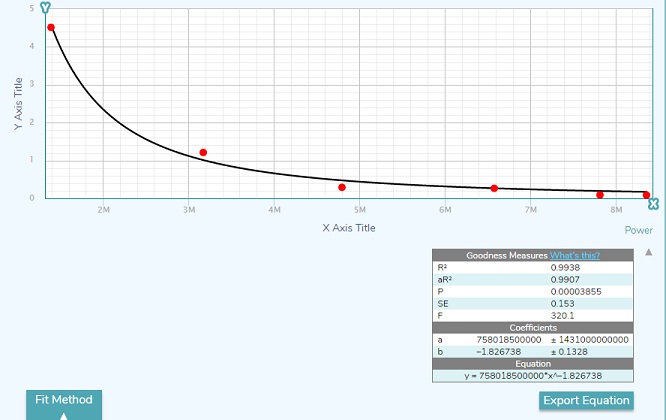Click the R² value 0.9938
This screenshot has width=666, height=420.
[565, 268]
